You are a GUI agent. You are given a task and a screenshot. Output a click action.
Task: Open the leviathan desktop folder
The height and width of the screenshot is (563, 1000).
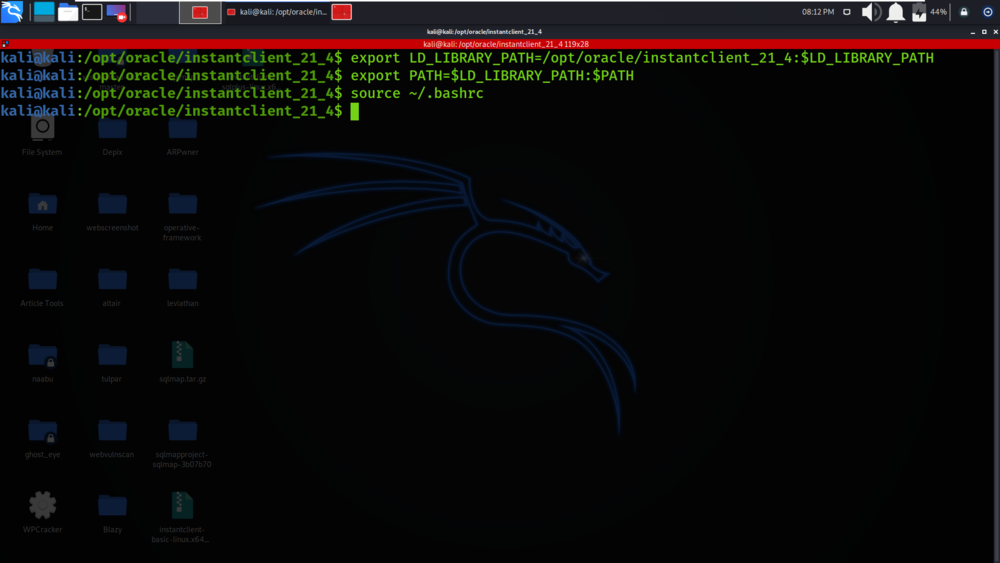tap(182, 288)
